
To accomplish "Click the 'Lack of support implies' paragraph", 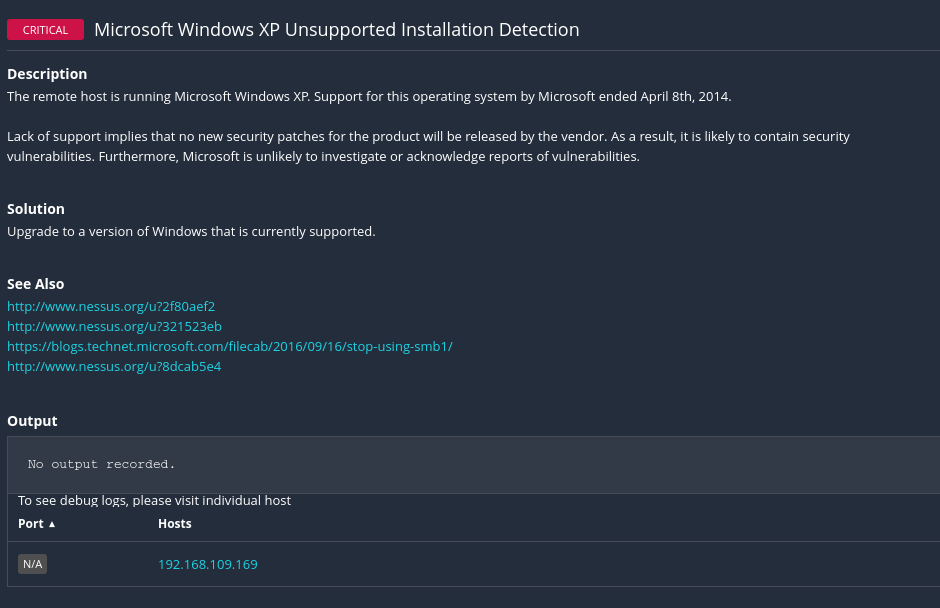I will (x=428, y=146).
